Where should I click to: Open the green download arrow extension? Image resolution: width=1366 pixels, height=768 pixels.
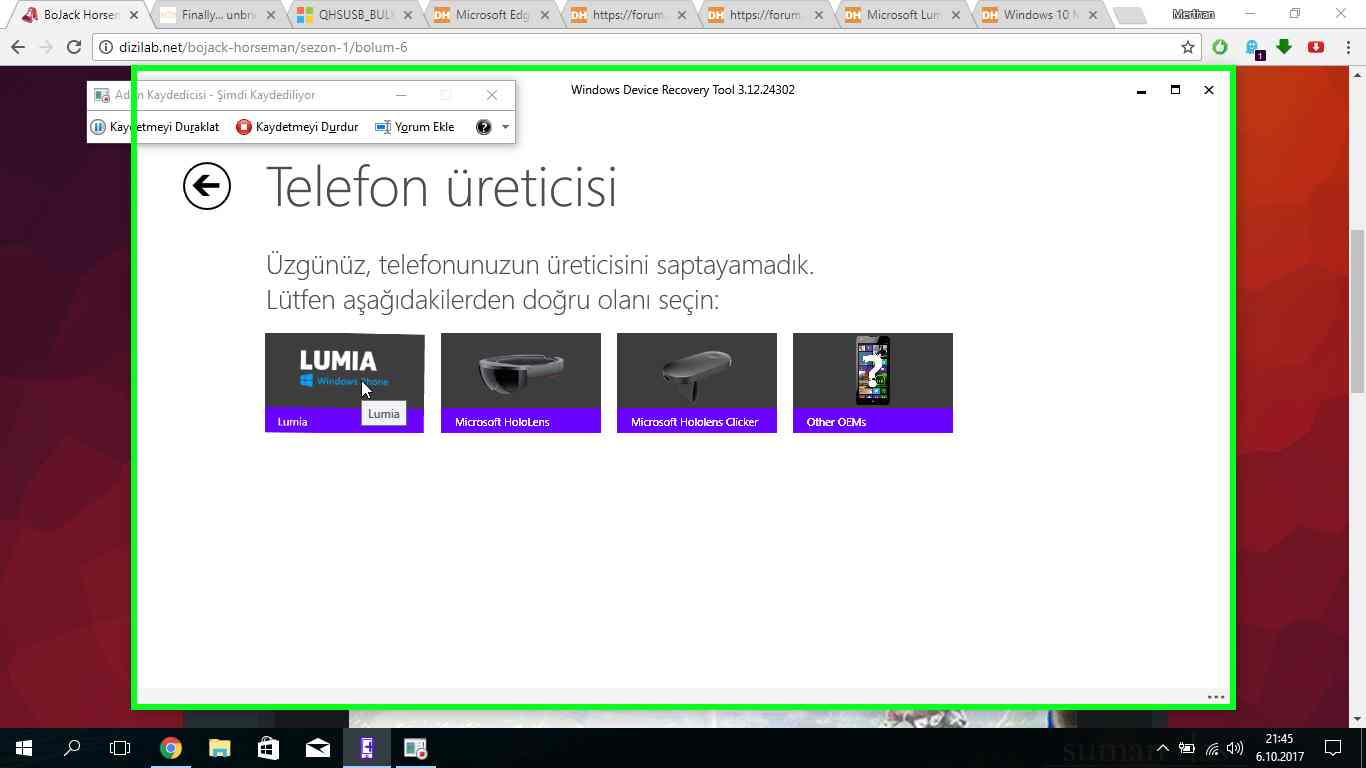click(1285, 47)
